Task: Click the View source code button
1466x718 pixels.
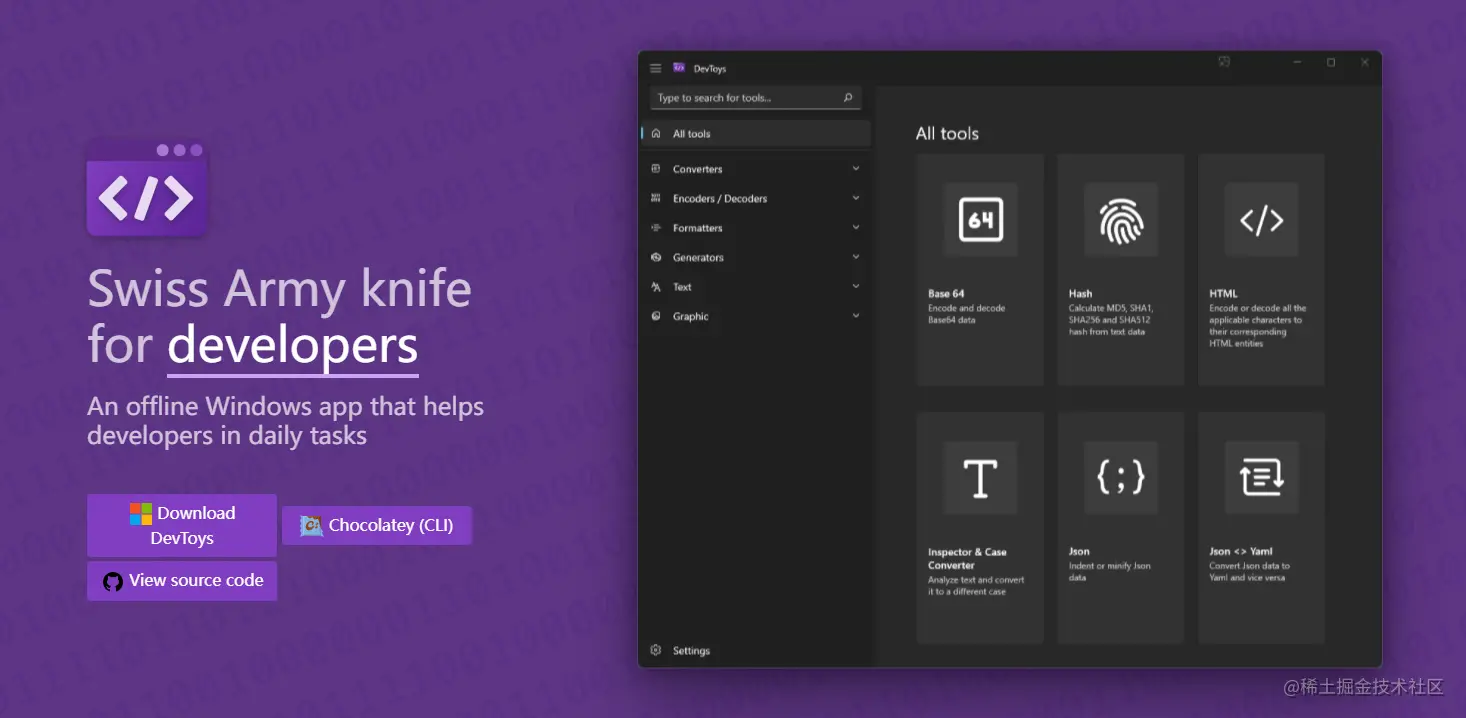Action: point(182,581)
